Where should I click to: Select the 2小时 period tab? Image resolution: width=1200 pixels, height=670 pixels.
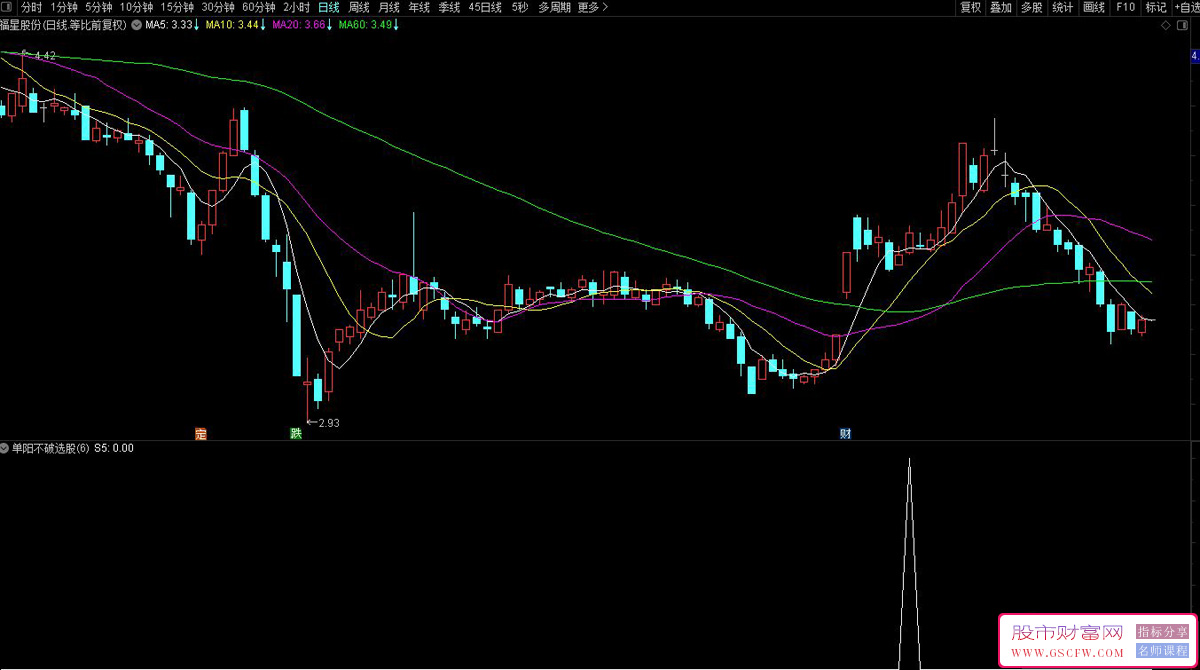pyautogui.click(x=297, y=7)
